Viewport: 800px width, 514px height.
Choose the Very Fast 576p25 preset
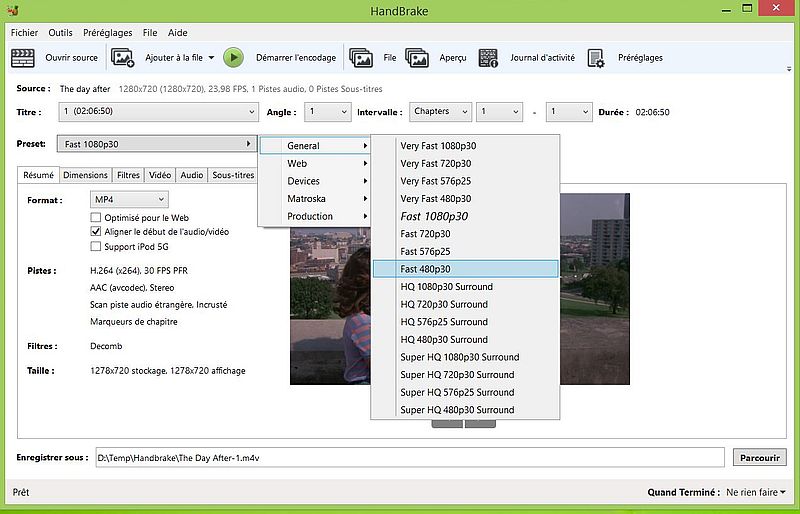coord(465,181)
